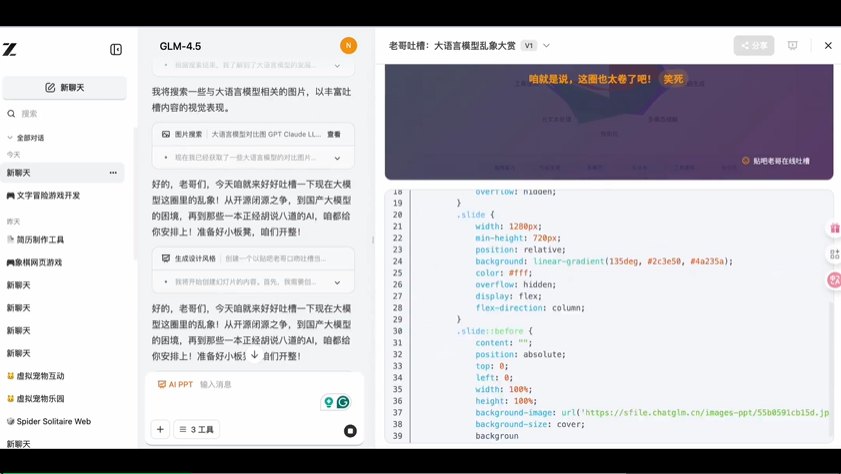The height and width of the screenshot is (474, 841).
Task: Collapse the sidebar with the panel icon
Action: 116,49
